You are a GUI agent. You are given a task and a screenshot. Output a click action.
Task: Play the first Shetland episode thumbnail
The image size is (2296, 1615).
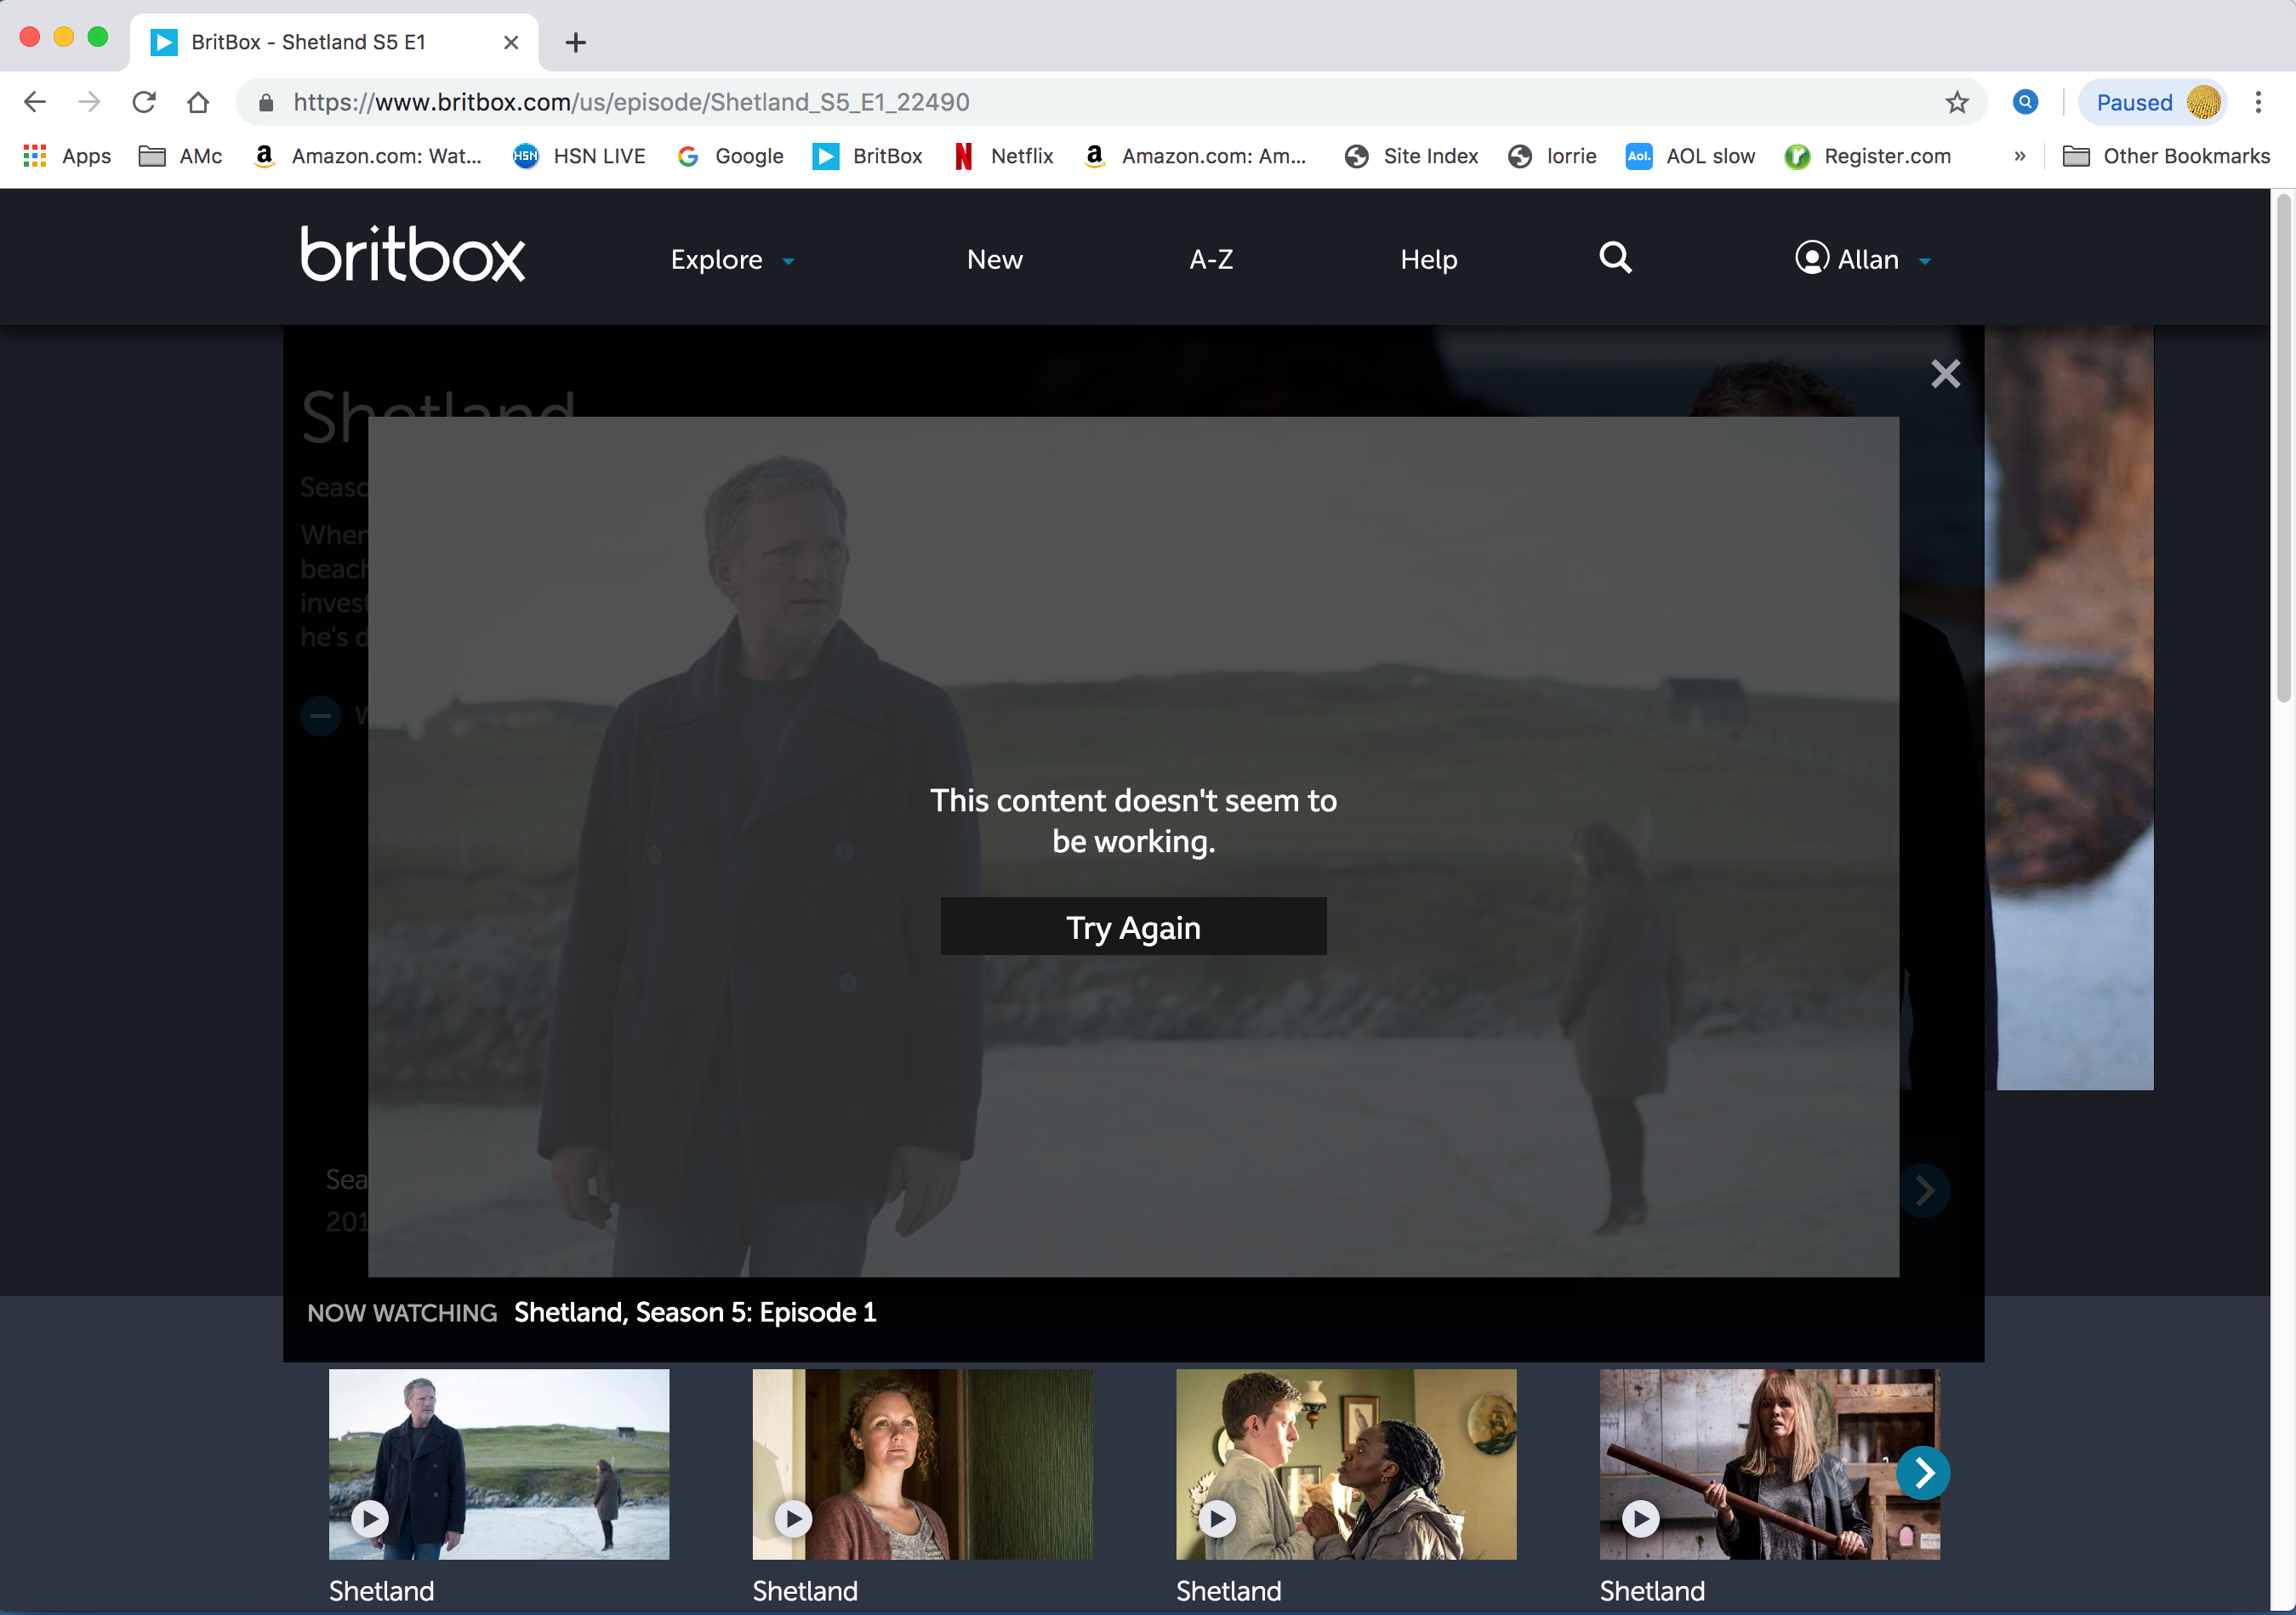(x=370, y=1519)
